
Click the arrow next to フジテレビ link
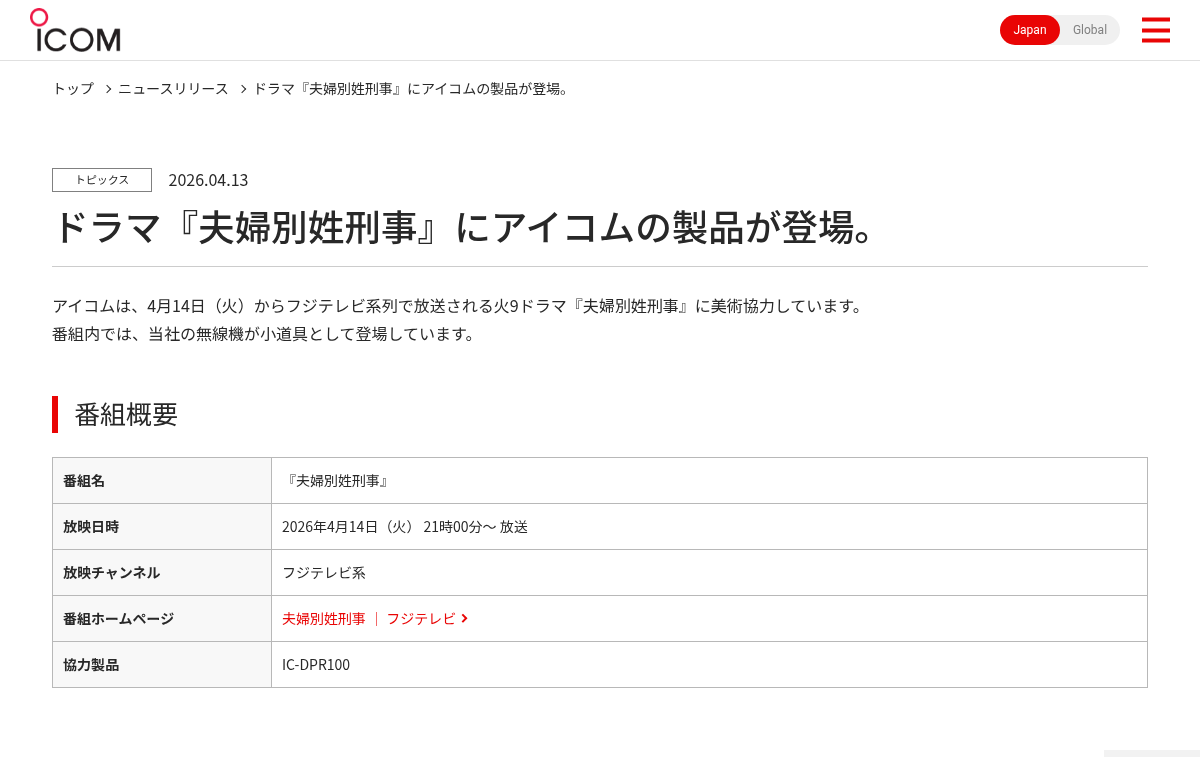click(x=465, y=619)
